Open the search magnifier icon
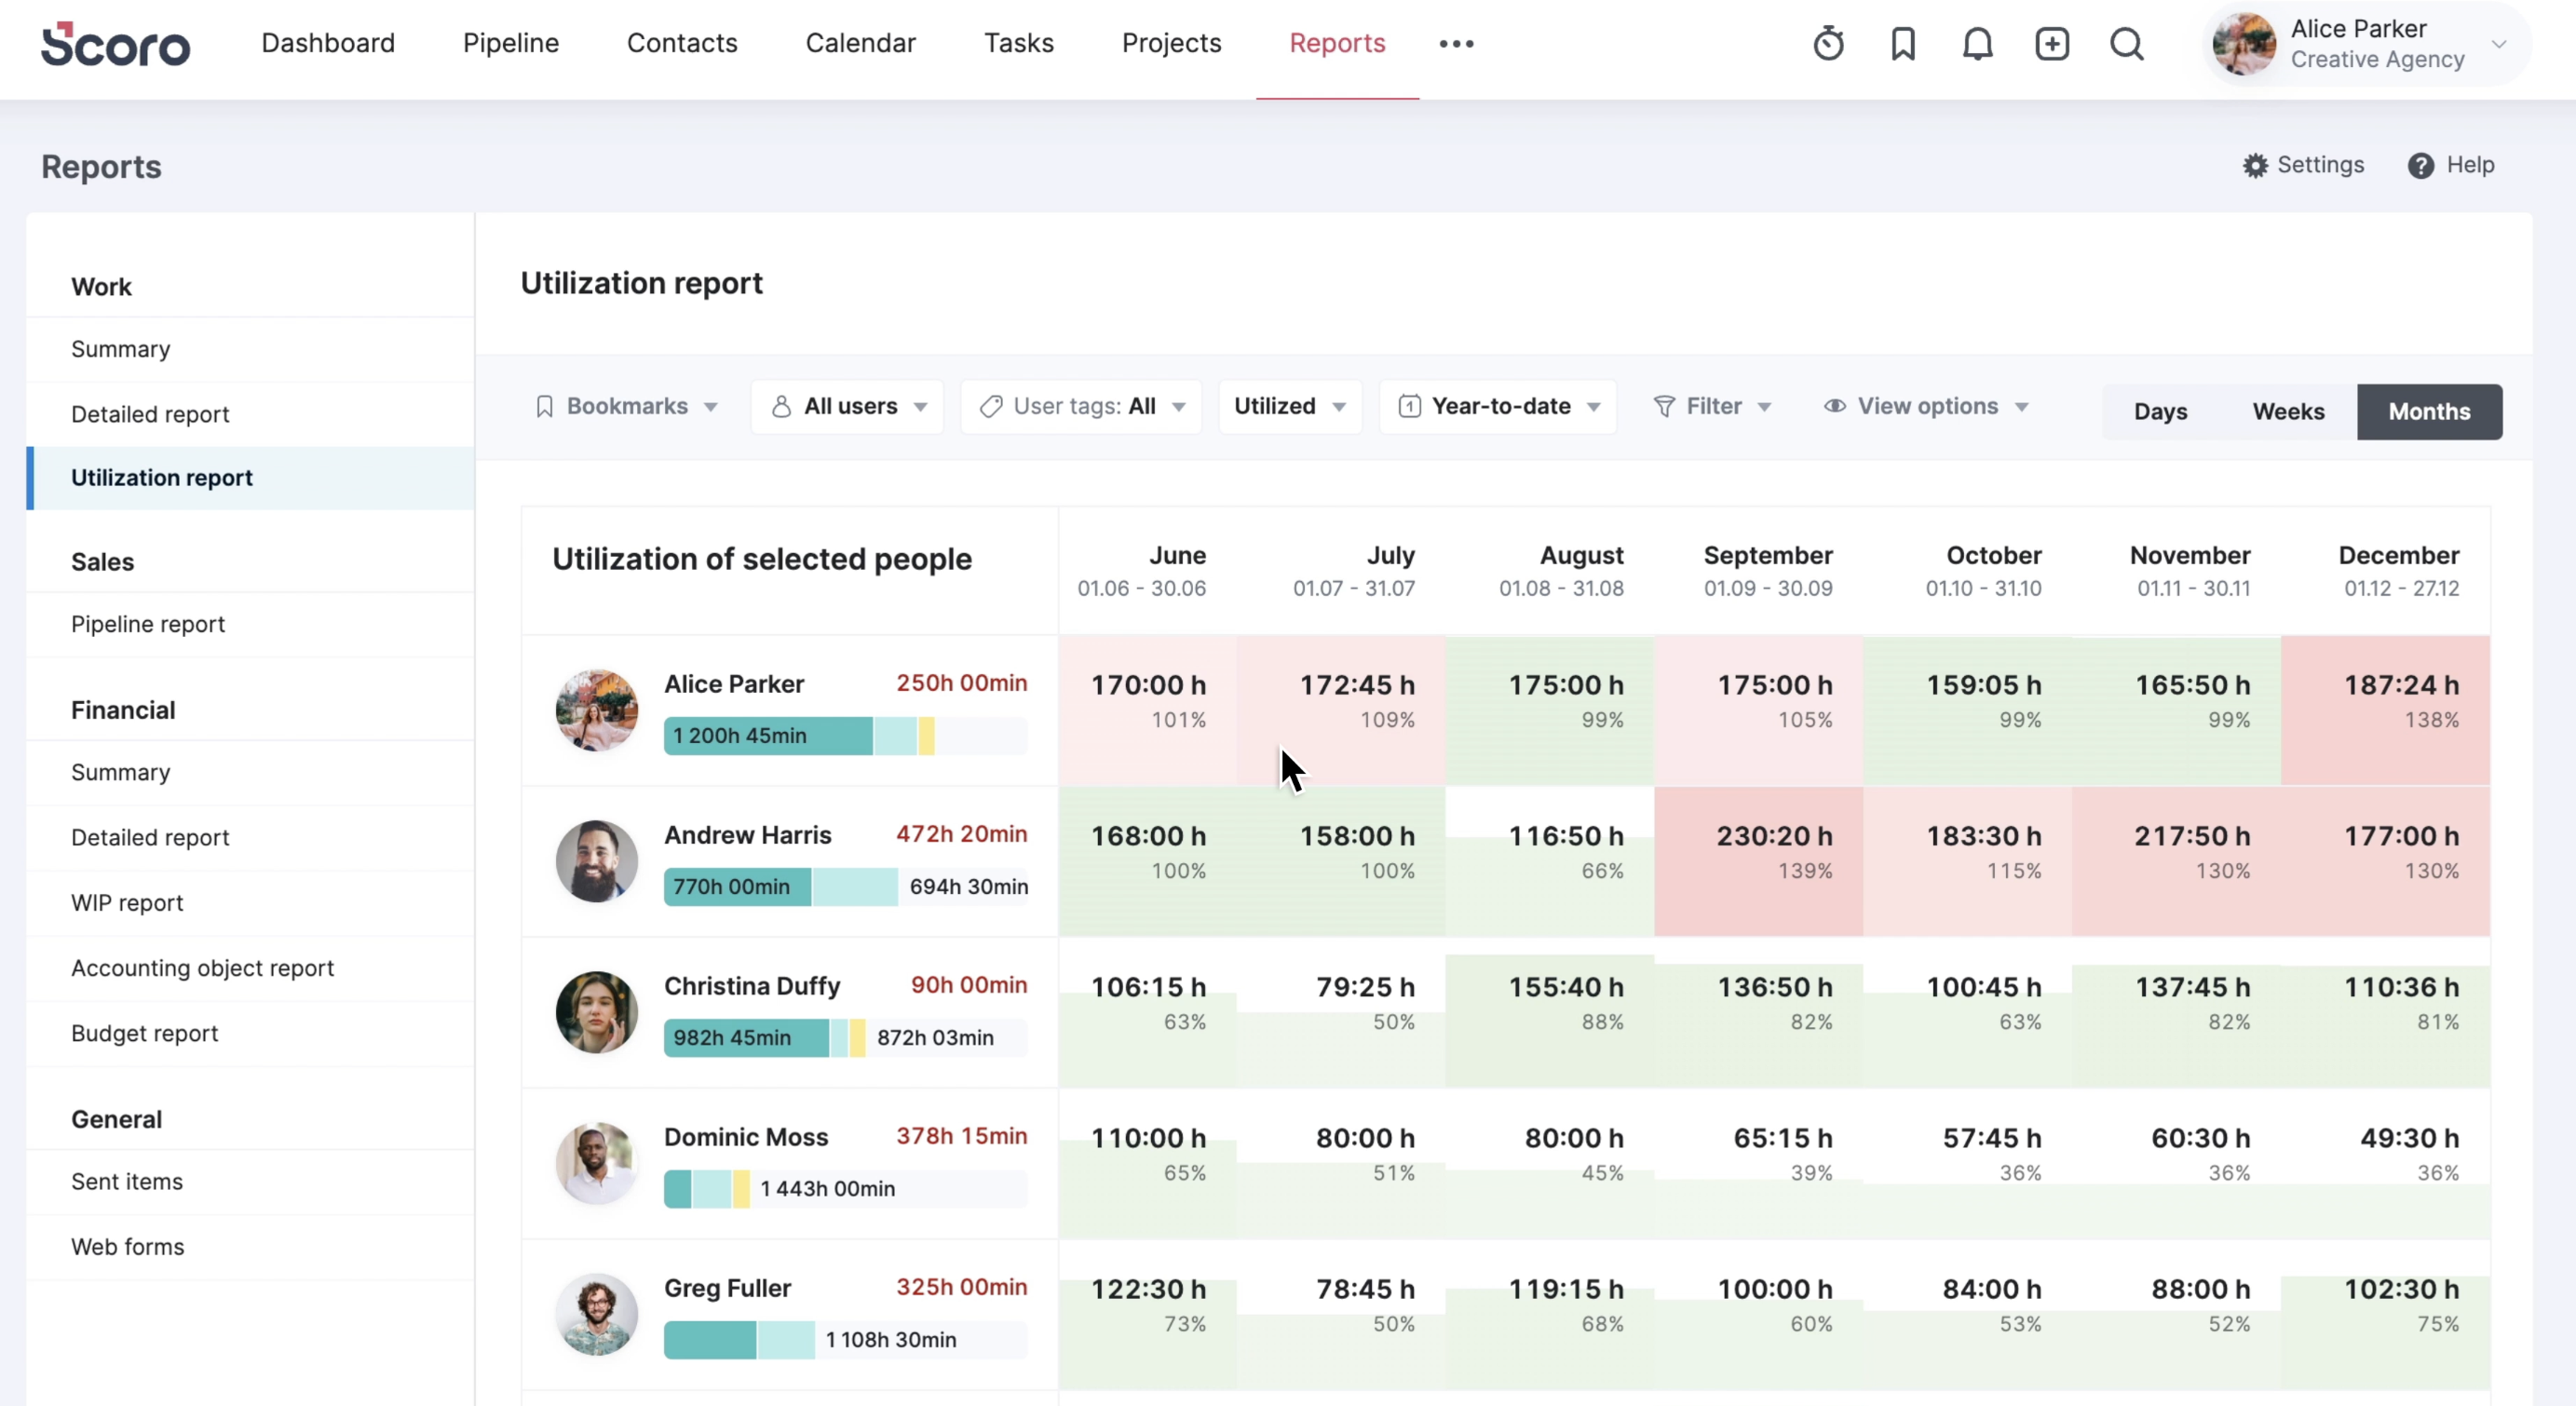 (x=2126, y=44)
